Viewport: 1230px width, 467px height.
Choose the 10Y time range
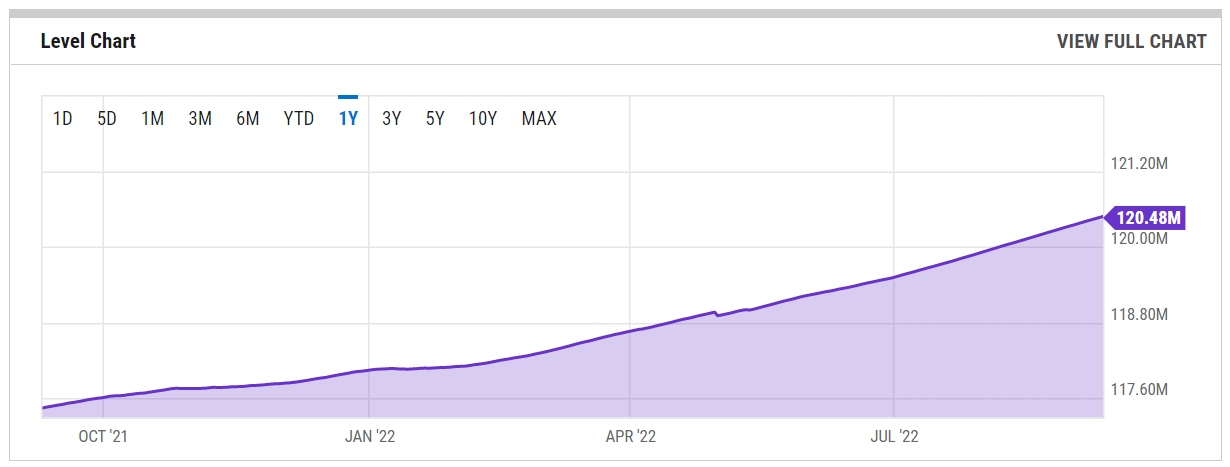pyautogui.click(x=483, y=118)
